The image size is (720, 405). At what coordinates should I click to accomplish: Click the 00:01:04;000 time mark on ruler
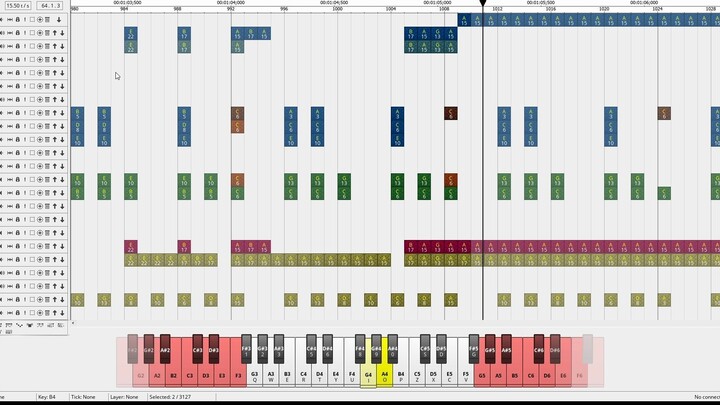tap(231, 3)
